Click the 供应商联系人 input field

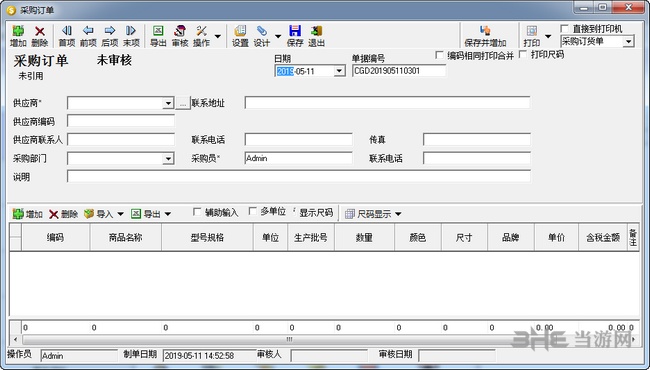(x=121, y=139)
